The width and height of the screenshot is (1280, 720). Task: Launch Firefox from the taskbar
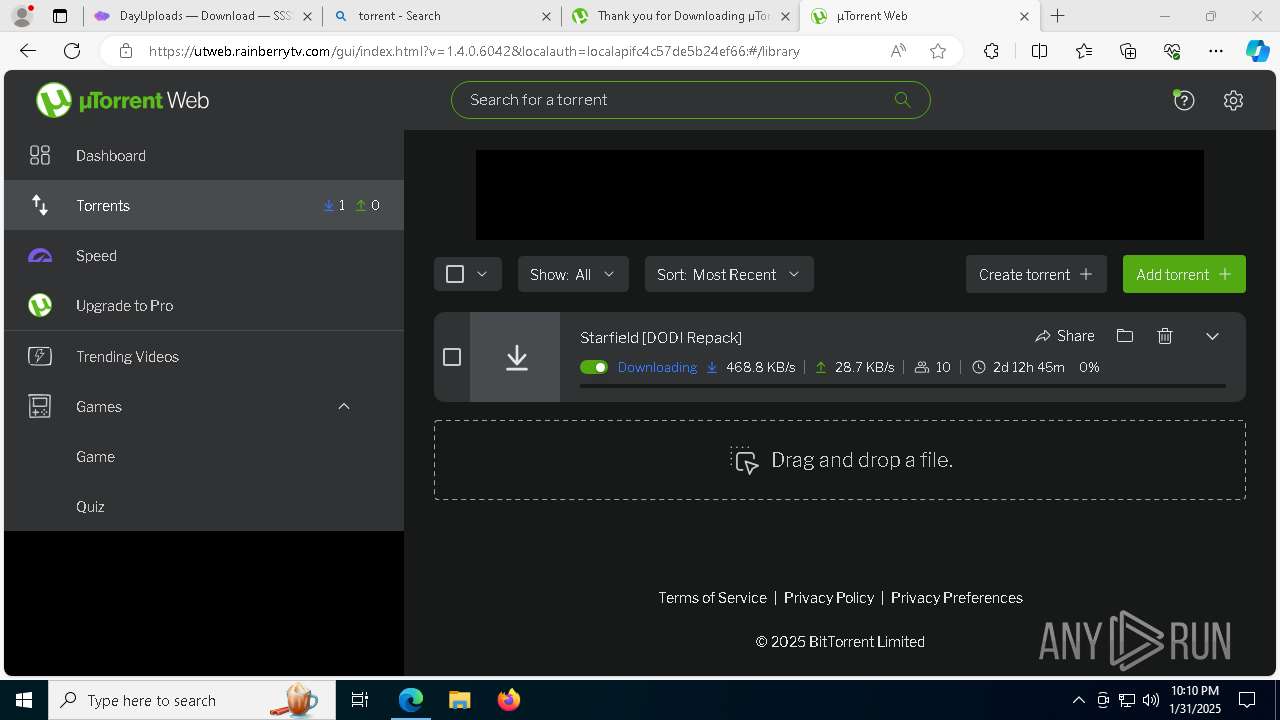pos(509,700)
